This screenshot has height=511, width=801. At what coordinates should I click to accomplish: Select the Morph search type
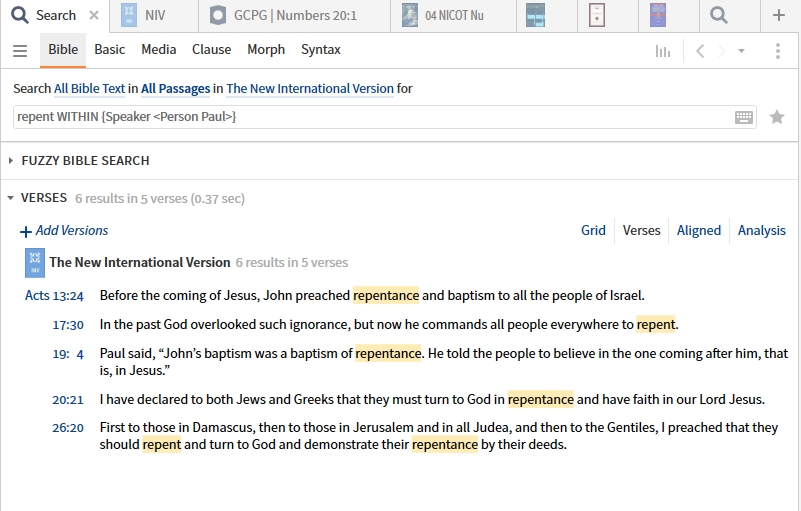click(266, 50)
